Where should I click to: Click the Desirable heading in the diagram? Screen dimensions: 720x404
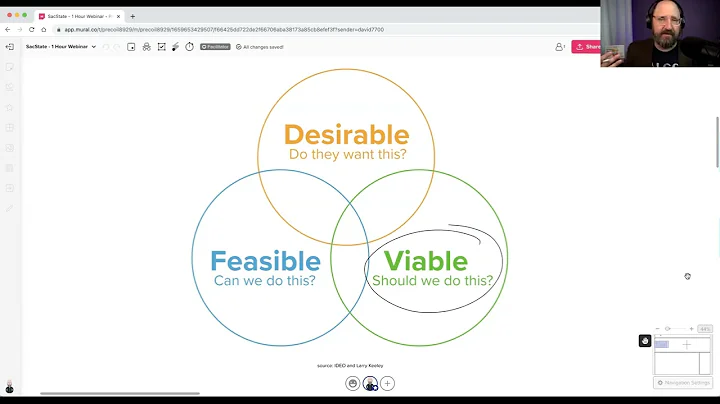click(x=347, y=135)
